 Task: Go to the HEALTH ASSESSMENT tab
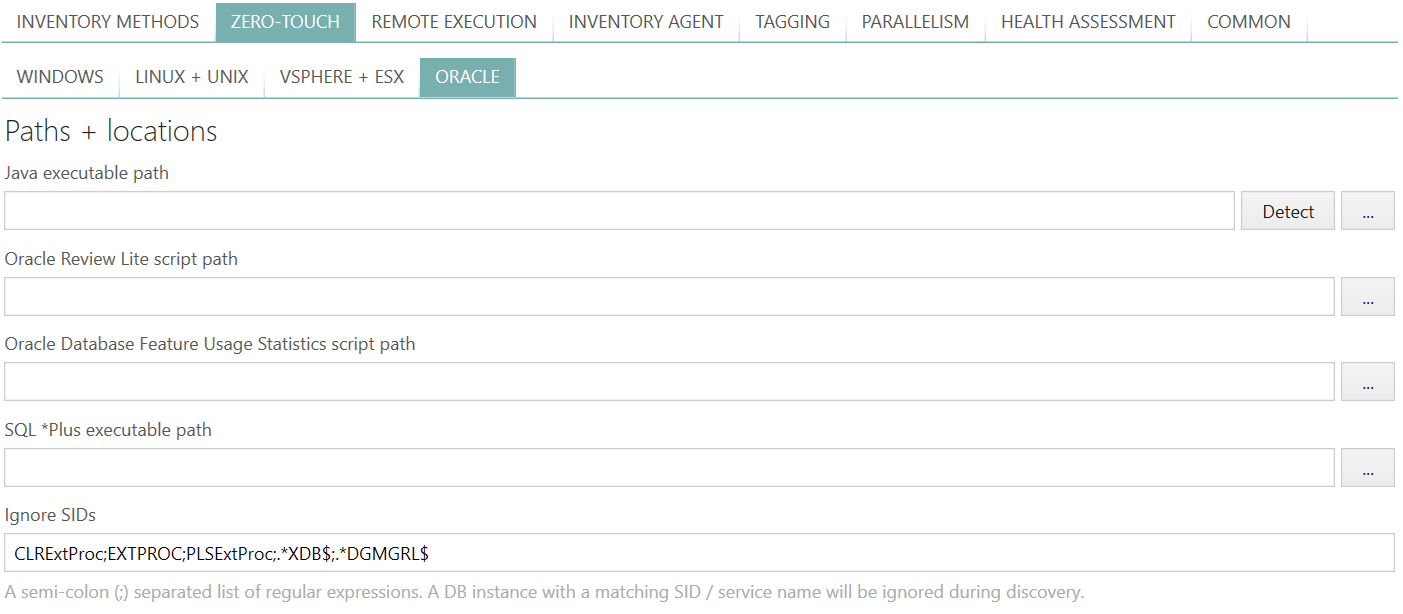[x=1088, y=21]
